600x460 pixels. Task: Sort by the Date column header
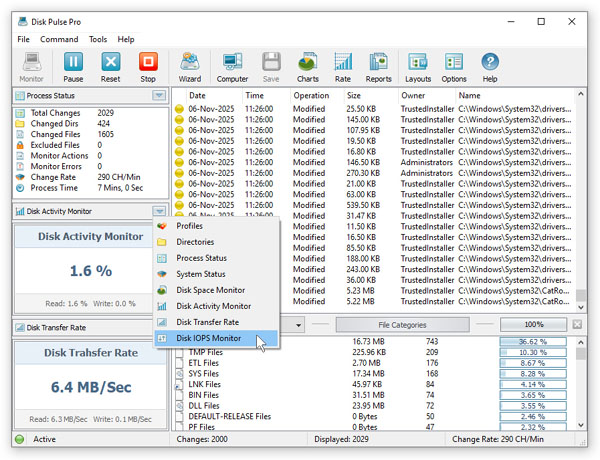point(213,96)
